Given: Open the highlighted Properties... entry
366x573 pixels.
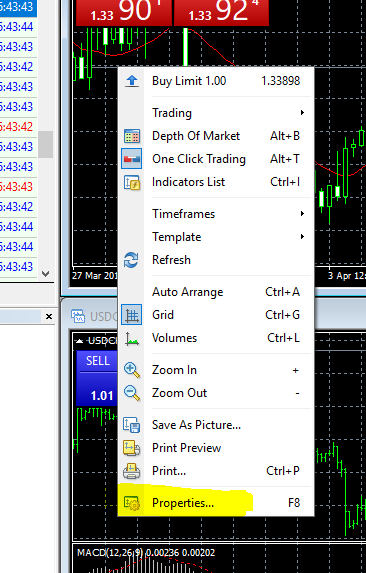Looking at the screenshot, I should pyautogui.click(x=216, y=503).
